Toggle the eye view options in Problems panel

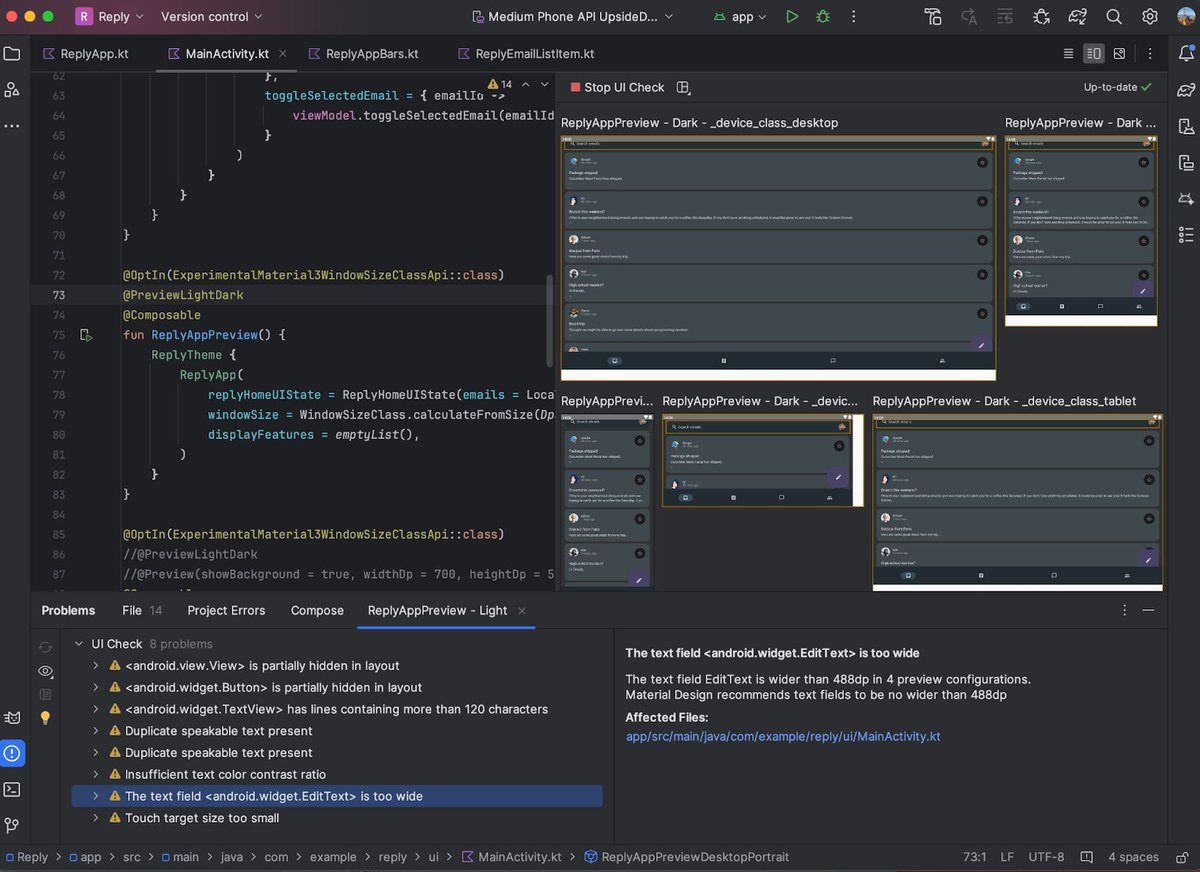45,671
